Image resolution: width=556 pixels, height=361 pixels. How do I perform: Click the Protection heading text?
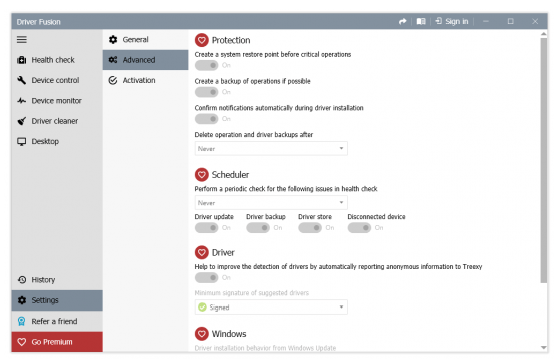[x=231, y=40]
